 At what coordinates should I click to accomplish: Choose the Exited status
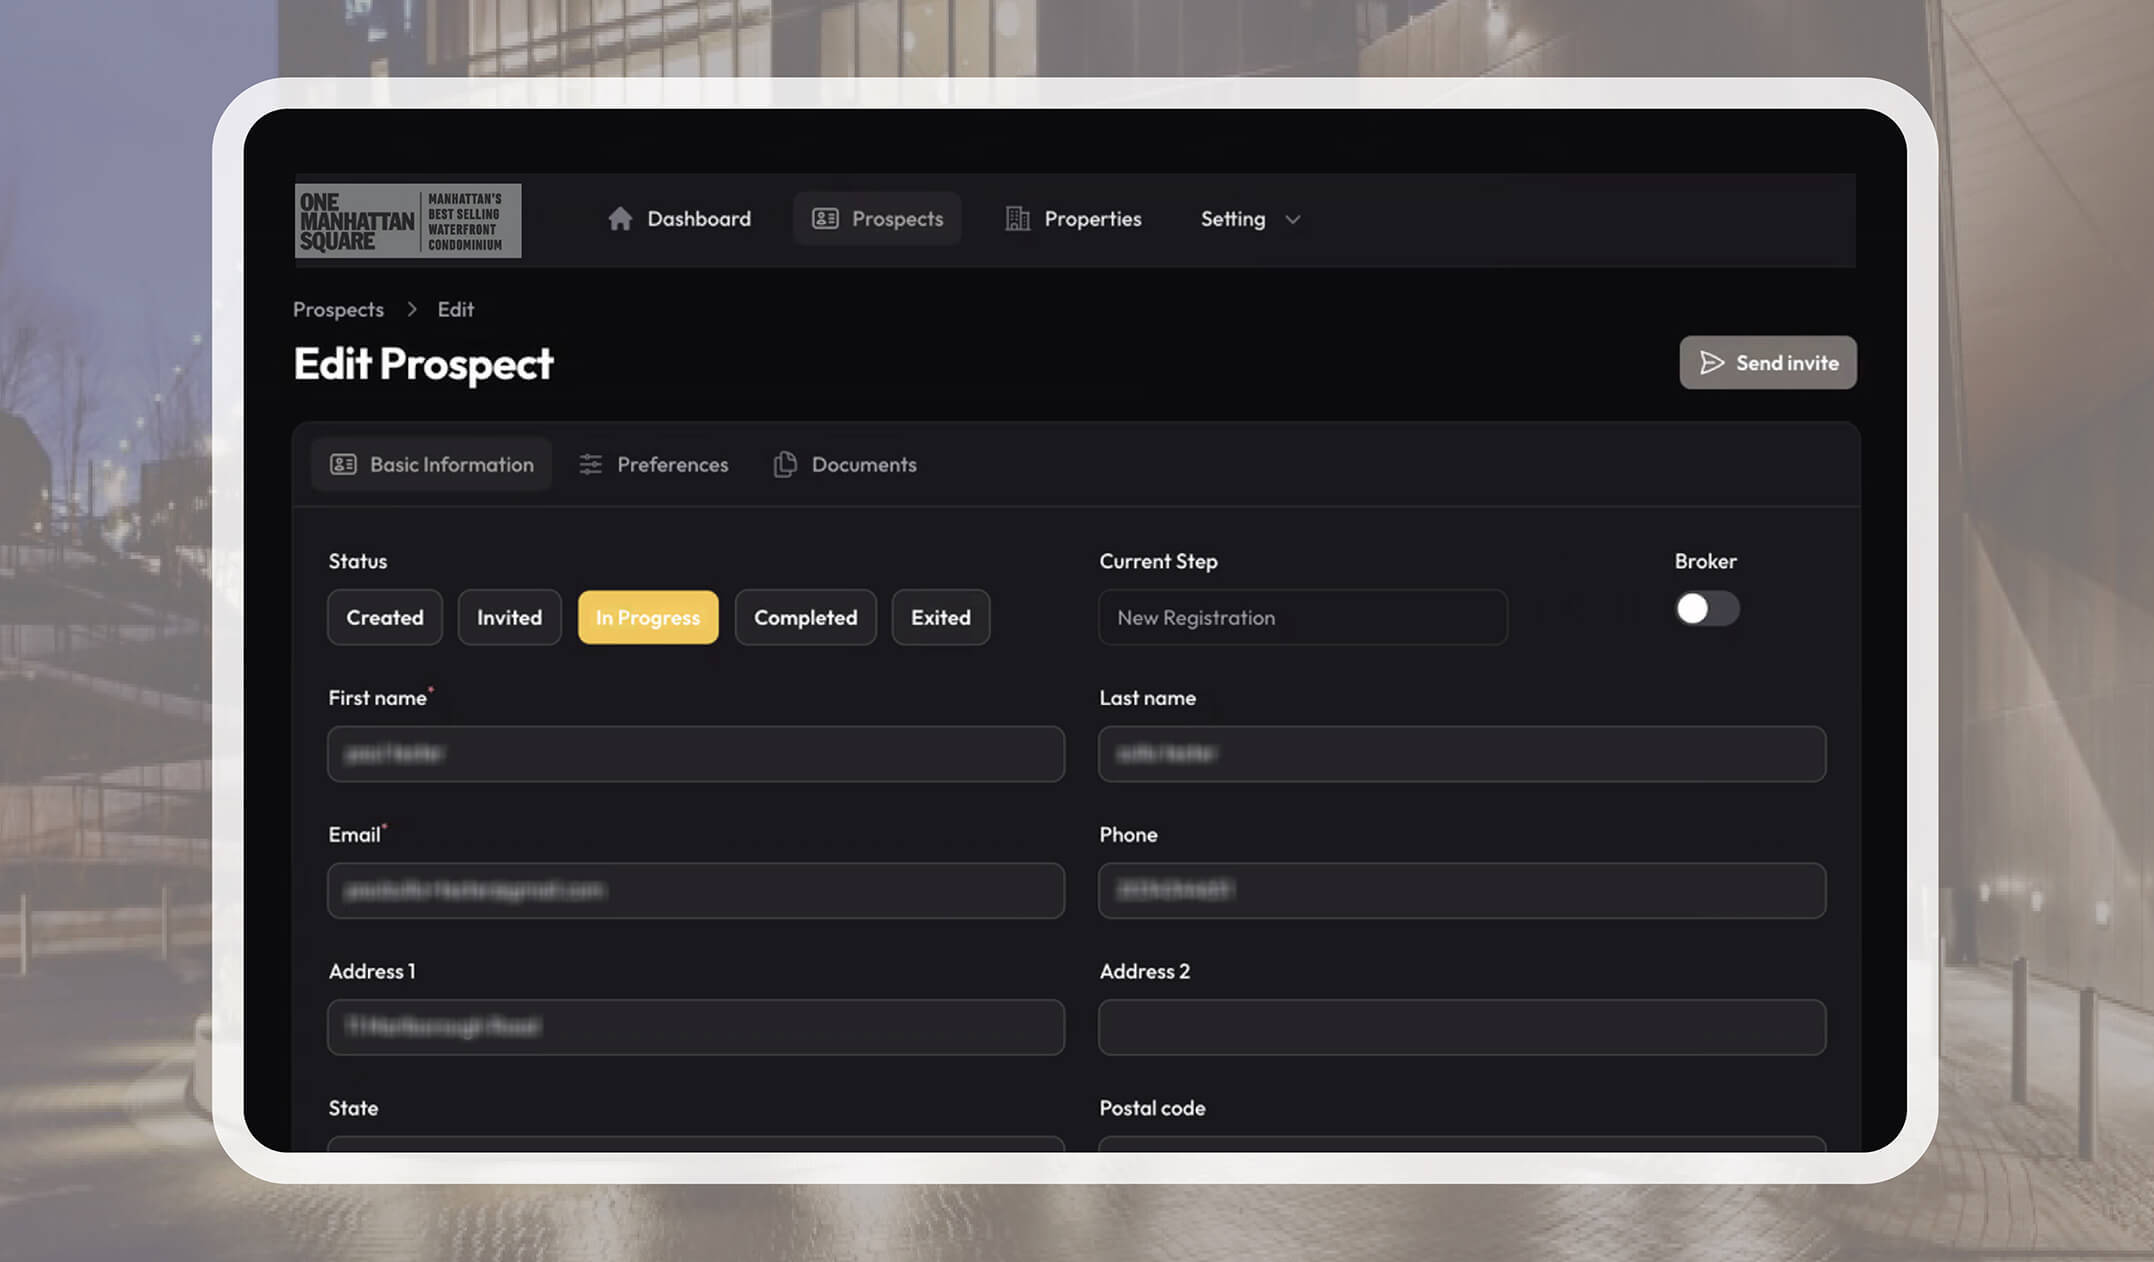point(940,618)
